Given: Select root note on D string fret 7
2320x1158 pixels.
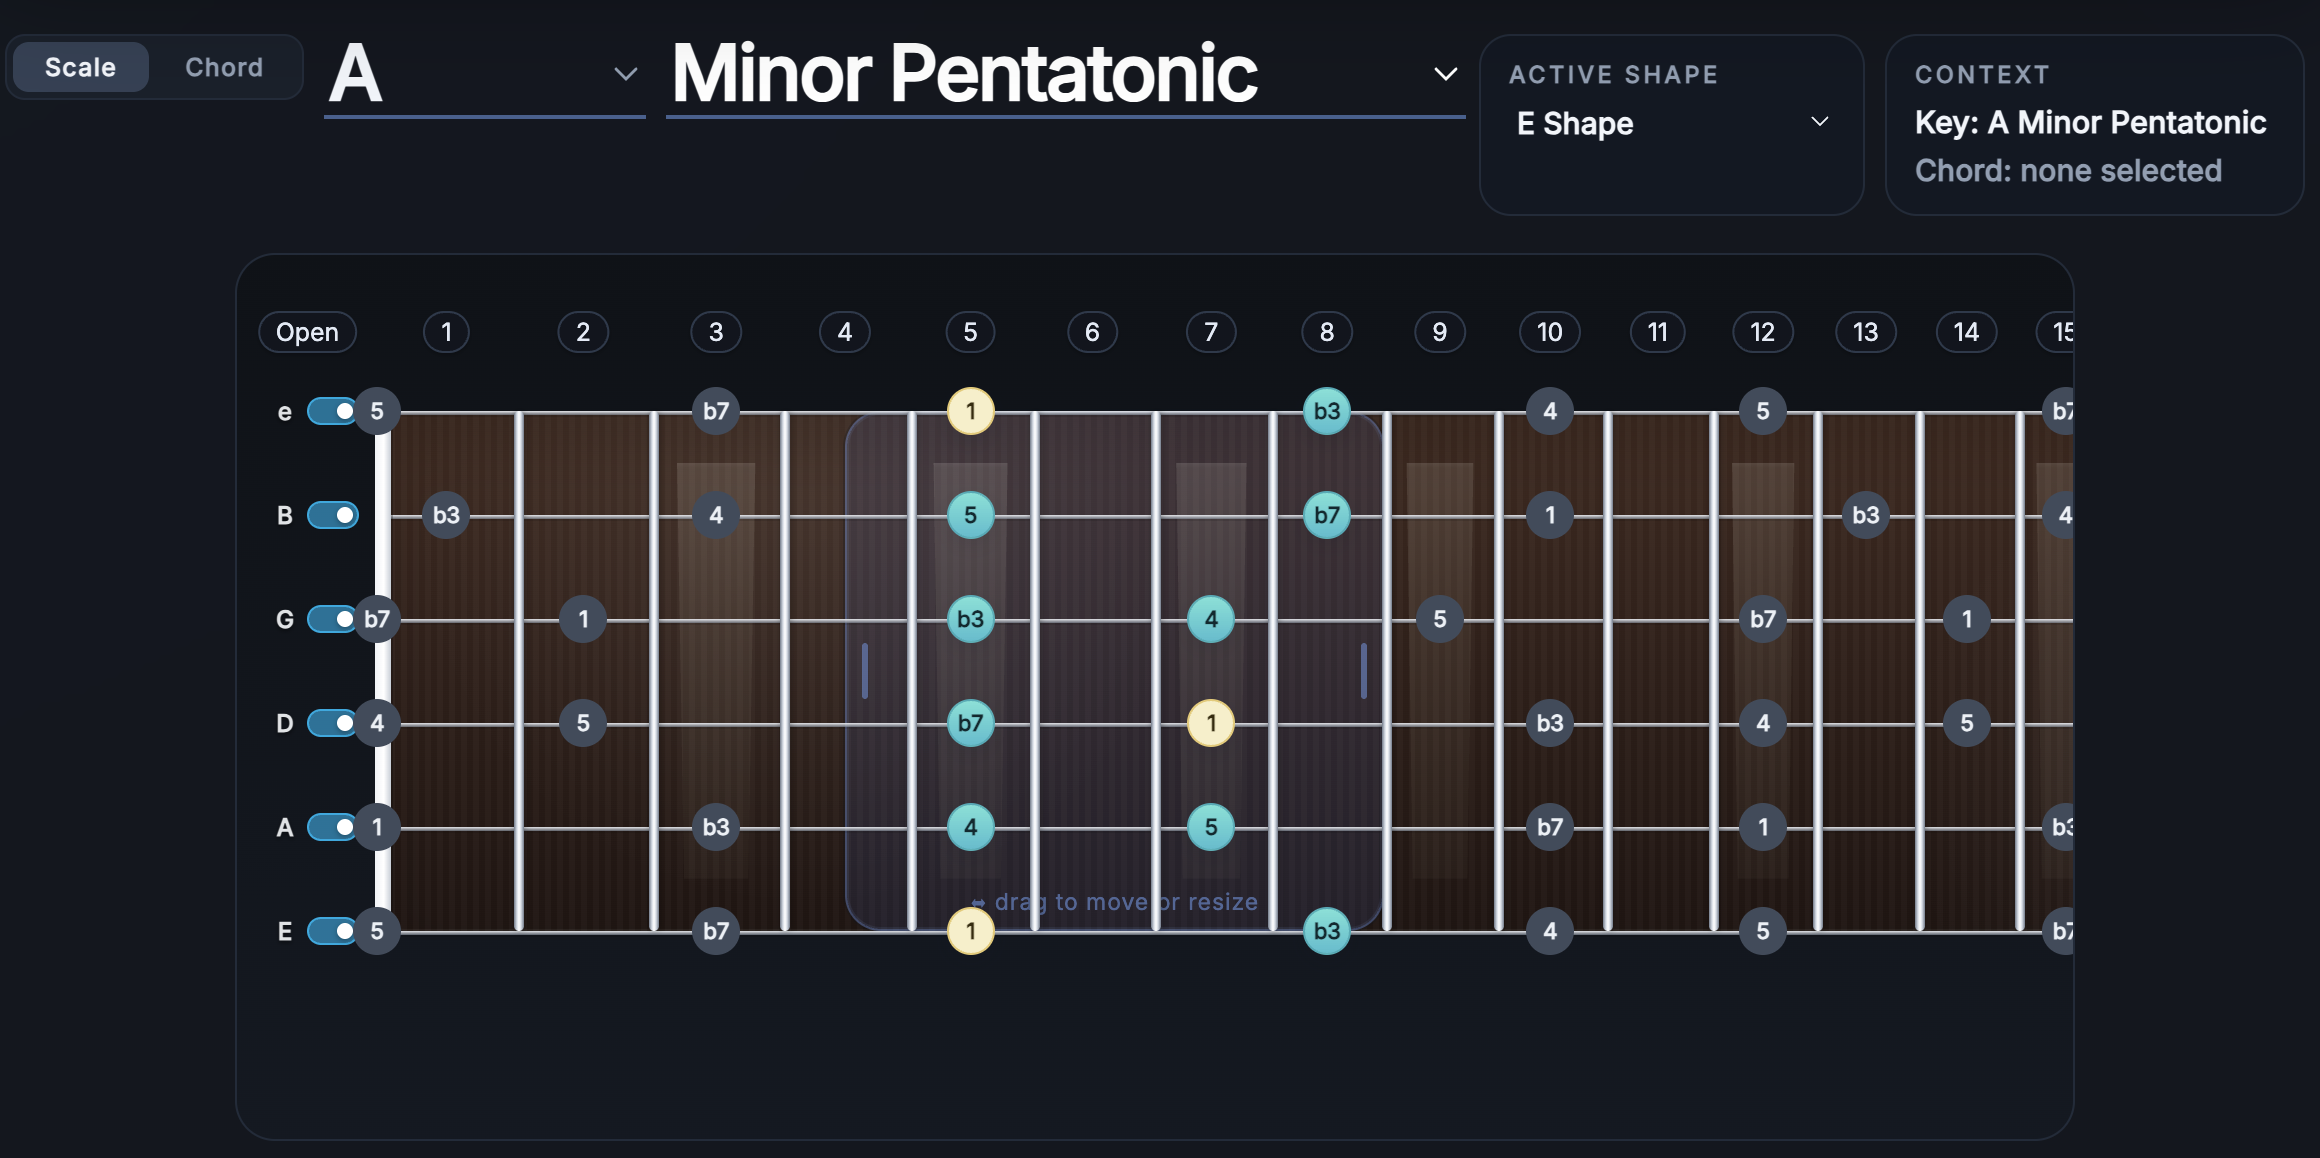Looking at the screenshot, I should pos(1211,723).
